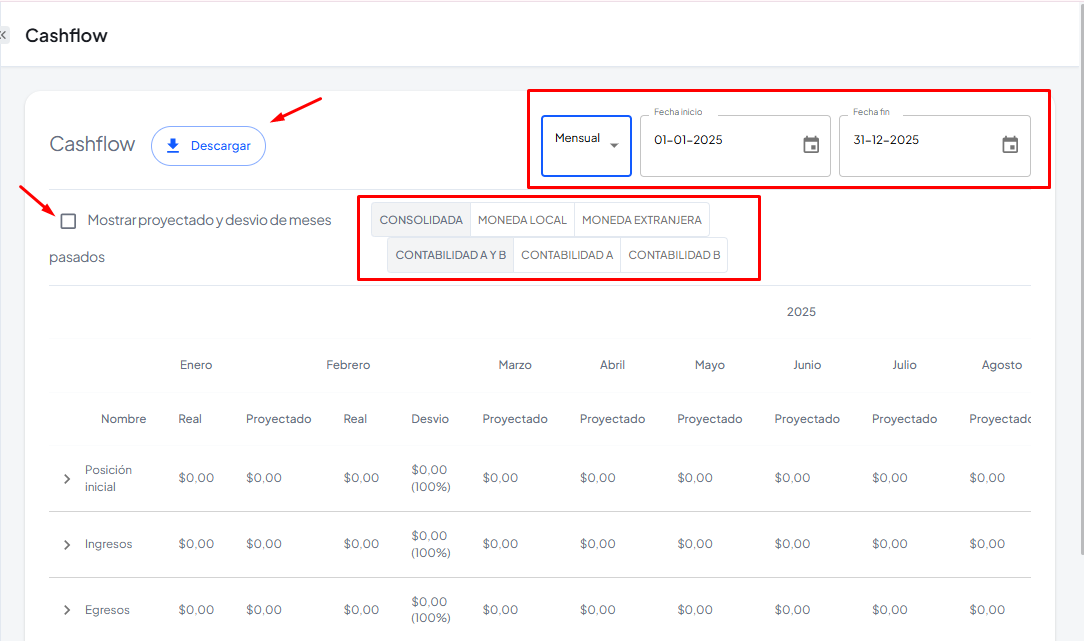The image size is (1084, 641).
Task: Select the CONTABILIDAD A Y B tab
Action: pyautogui.click(x=451, y=255)
